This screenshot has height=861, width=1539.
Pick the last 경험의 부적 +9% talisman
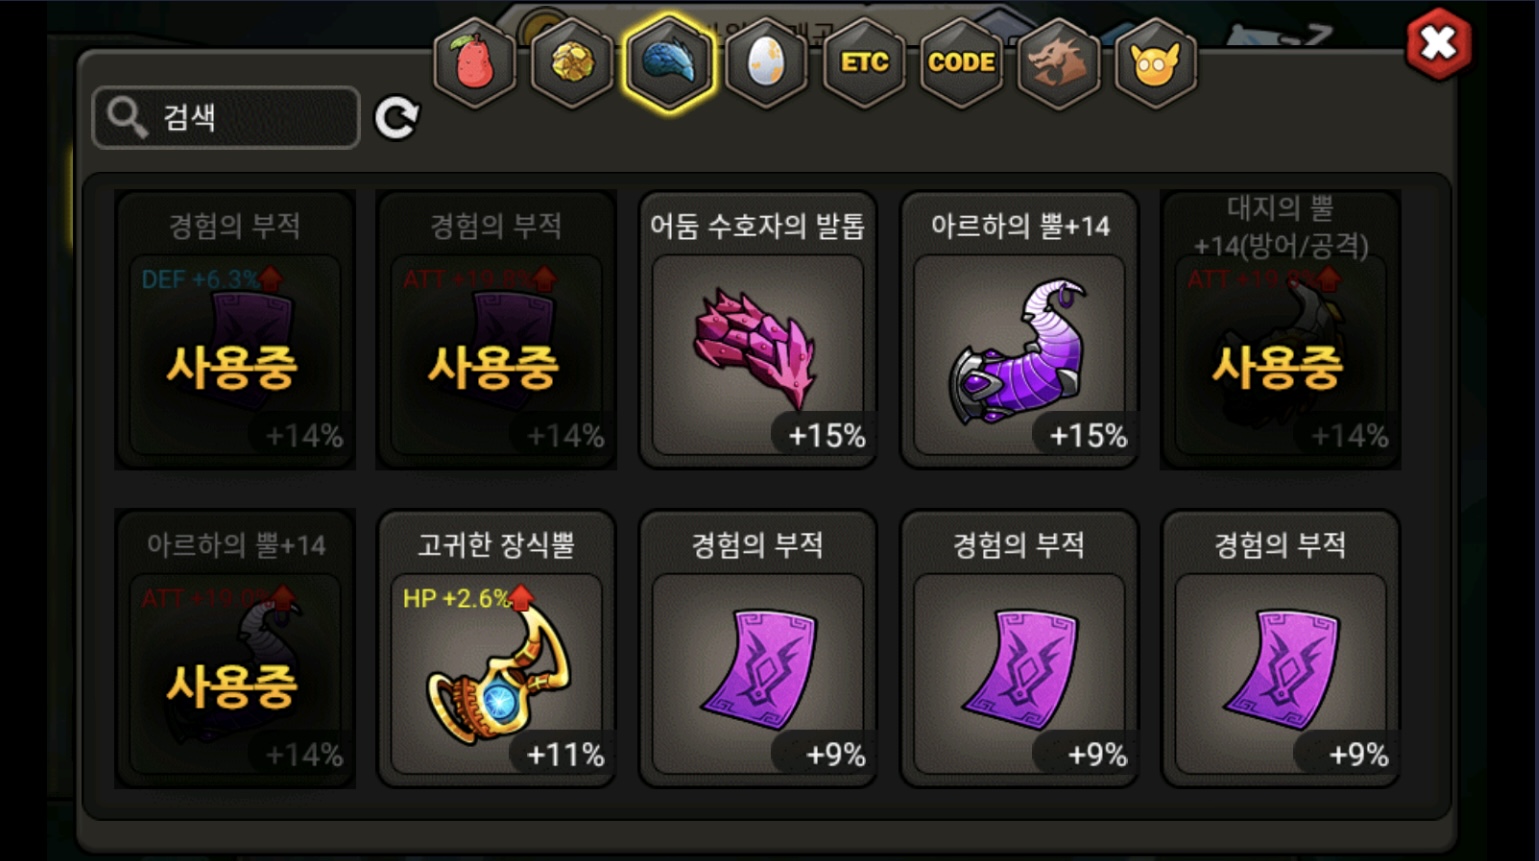tap(1280, 649)
